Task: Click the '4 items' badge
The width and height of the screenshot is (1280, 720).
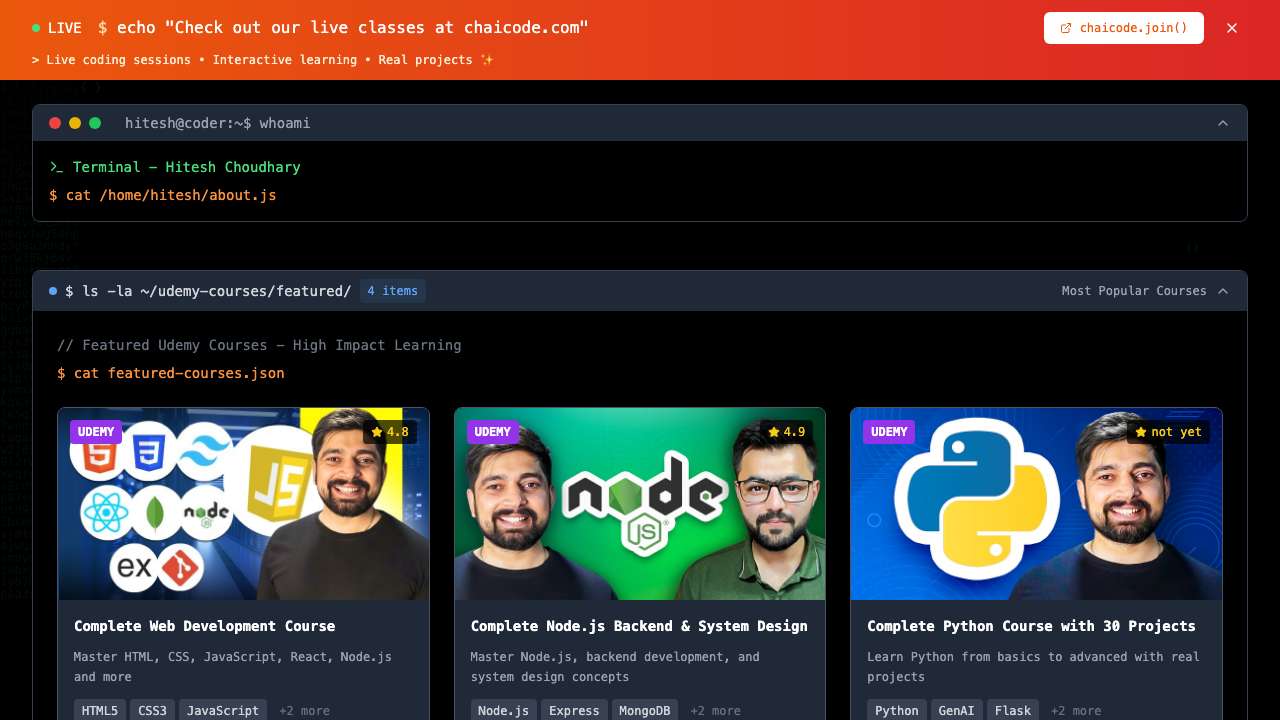Action: (x=392, y=291)
